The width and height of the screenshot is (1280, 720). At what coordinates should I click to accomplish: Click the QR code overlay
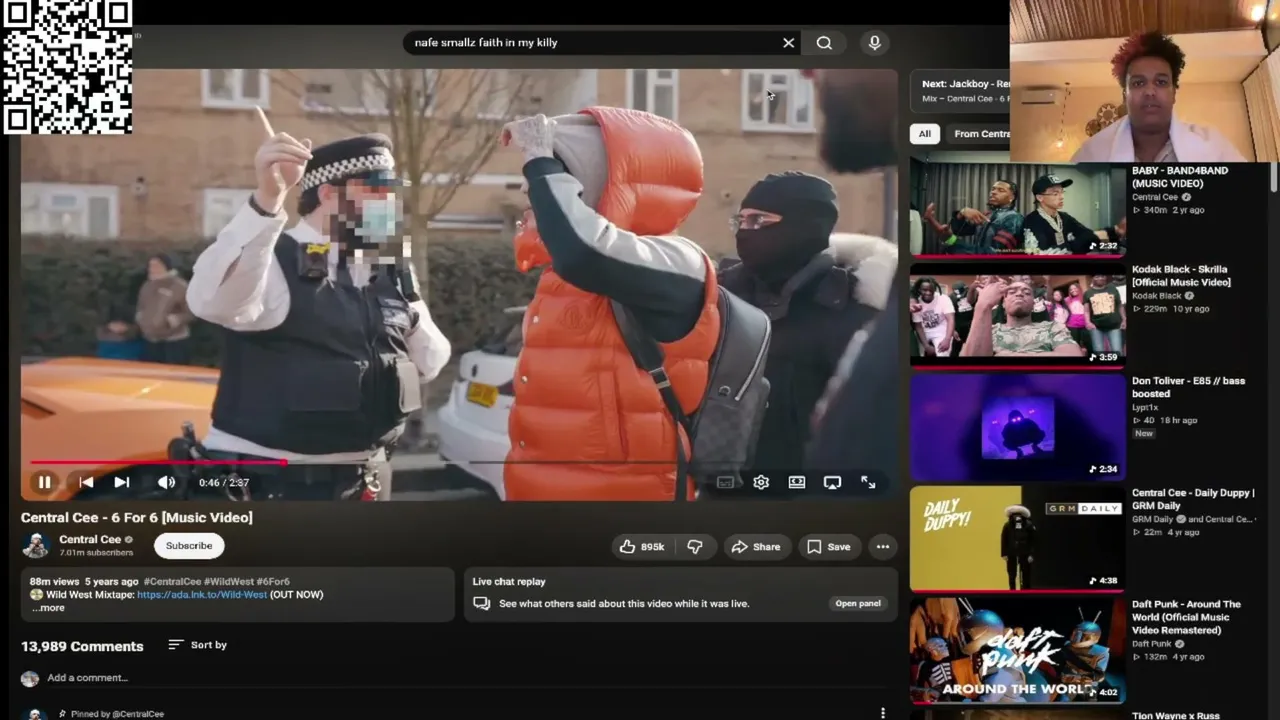tap(67, 67)
